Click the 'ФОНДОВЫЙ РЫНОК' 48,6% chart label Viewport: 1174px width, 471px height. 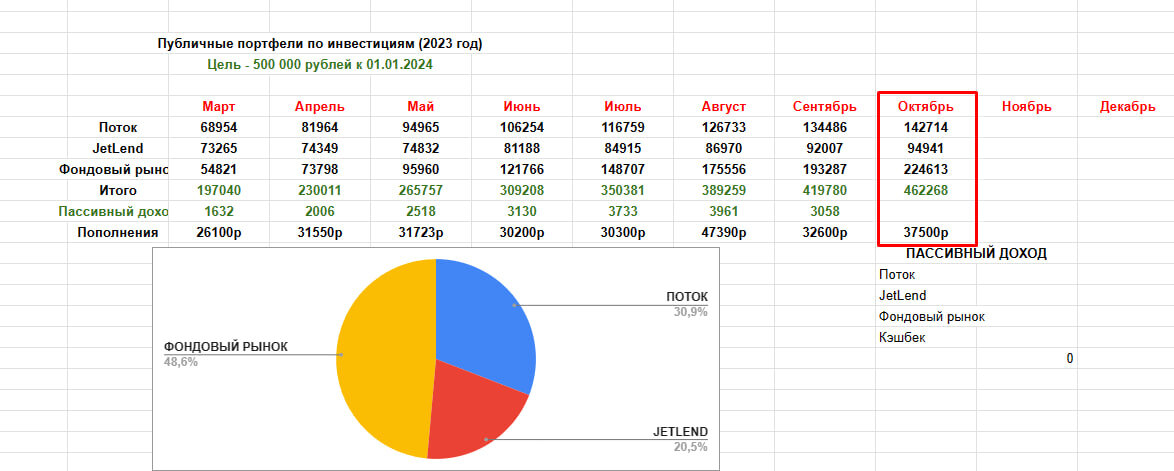(225, 353)
